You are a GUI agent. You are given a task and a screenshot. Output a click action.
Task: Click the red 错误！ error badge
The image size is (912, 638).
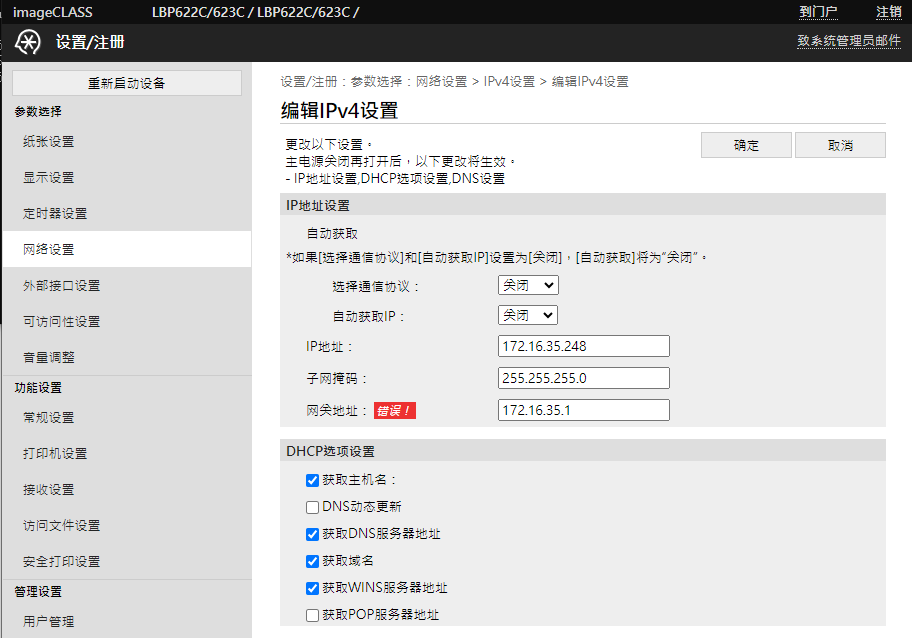[394, 411]
